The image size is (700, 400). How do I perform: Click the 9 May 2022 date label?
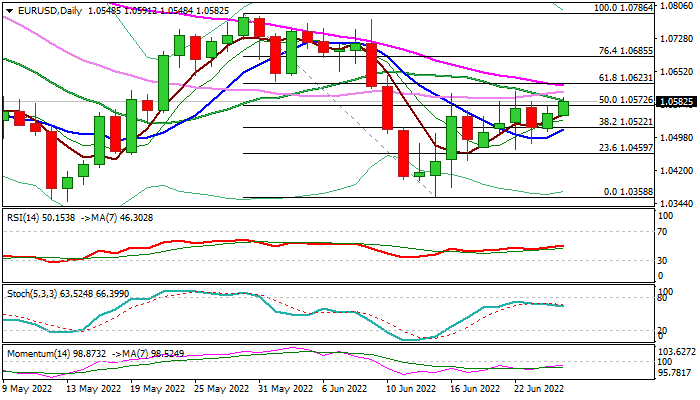point(30,389)
